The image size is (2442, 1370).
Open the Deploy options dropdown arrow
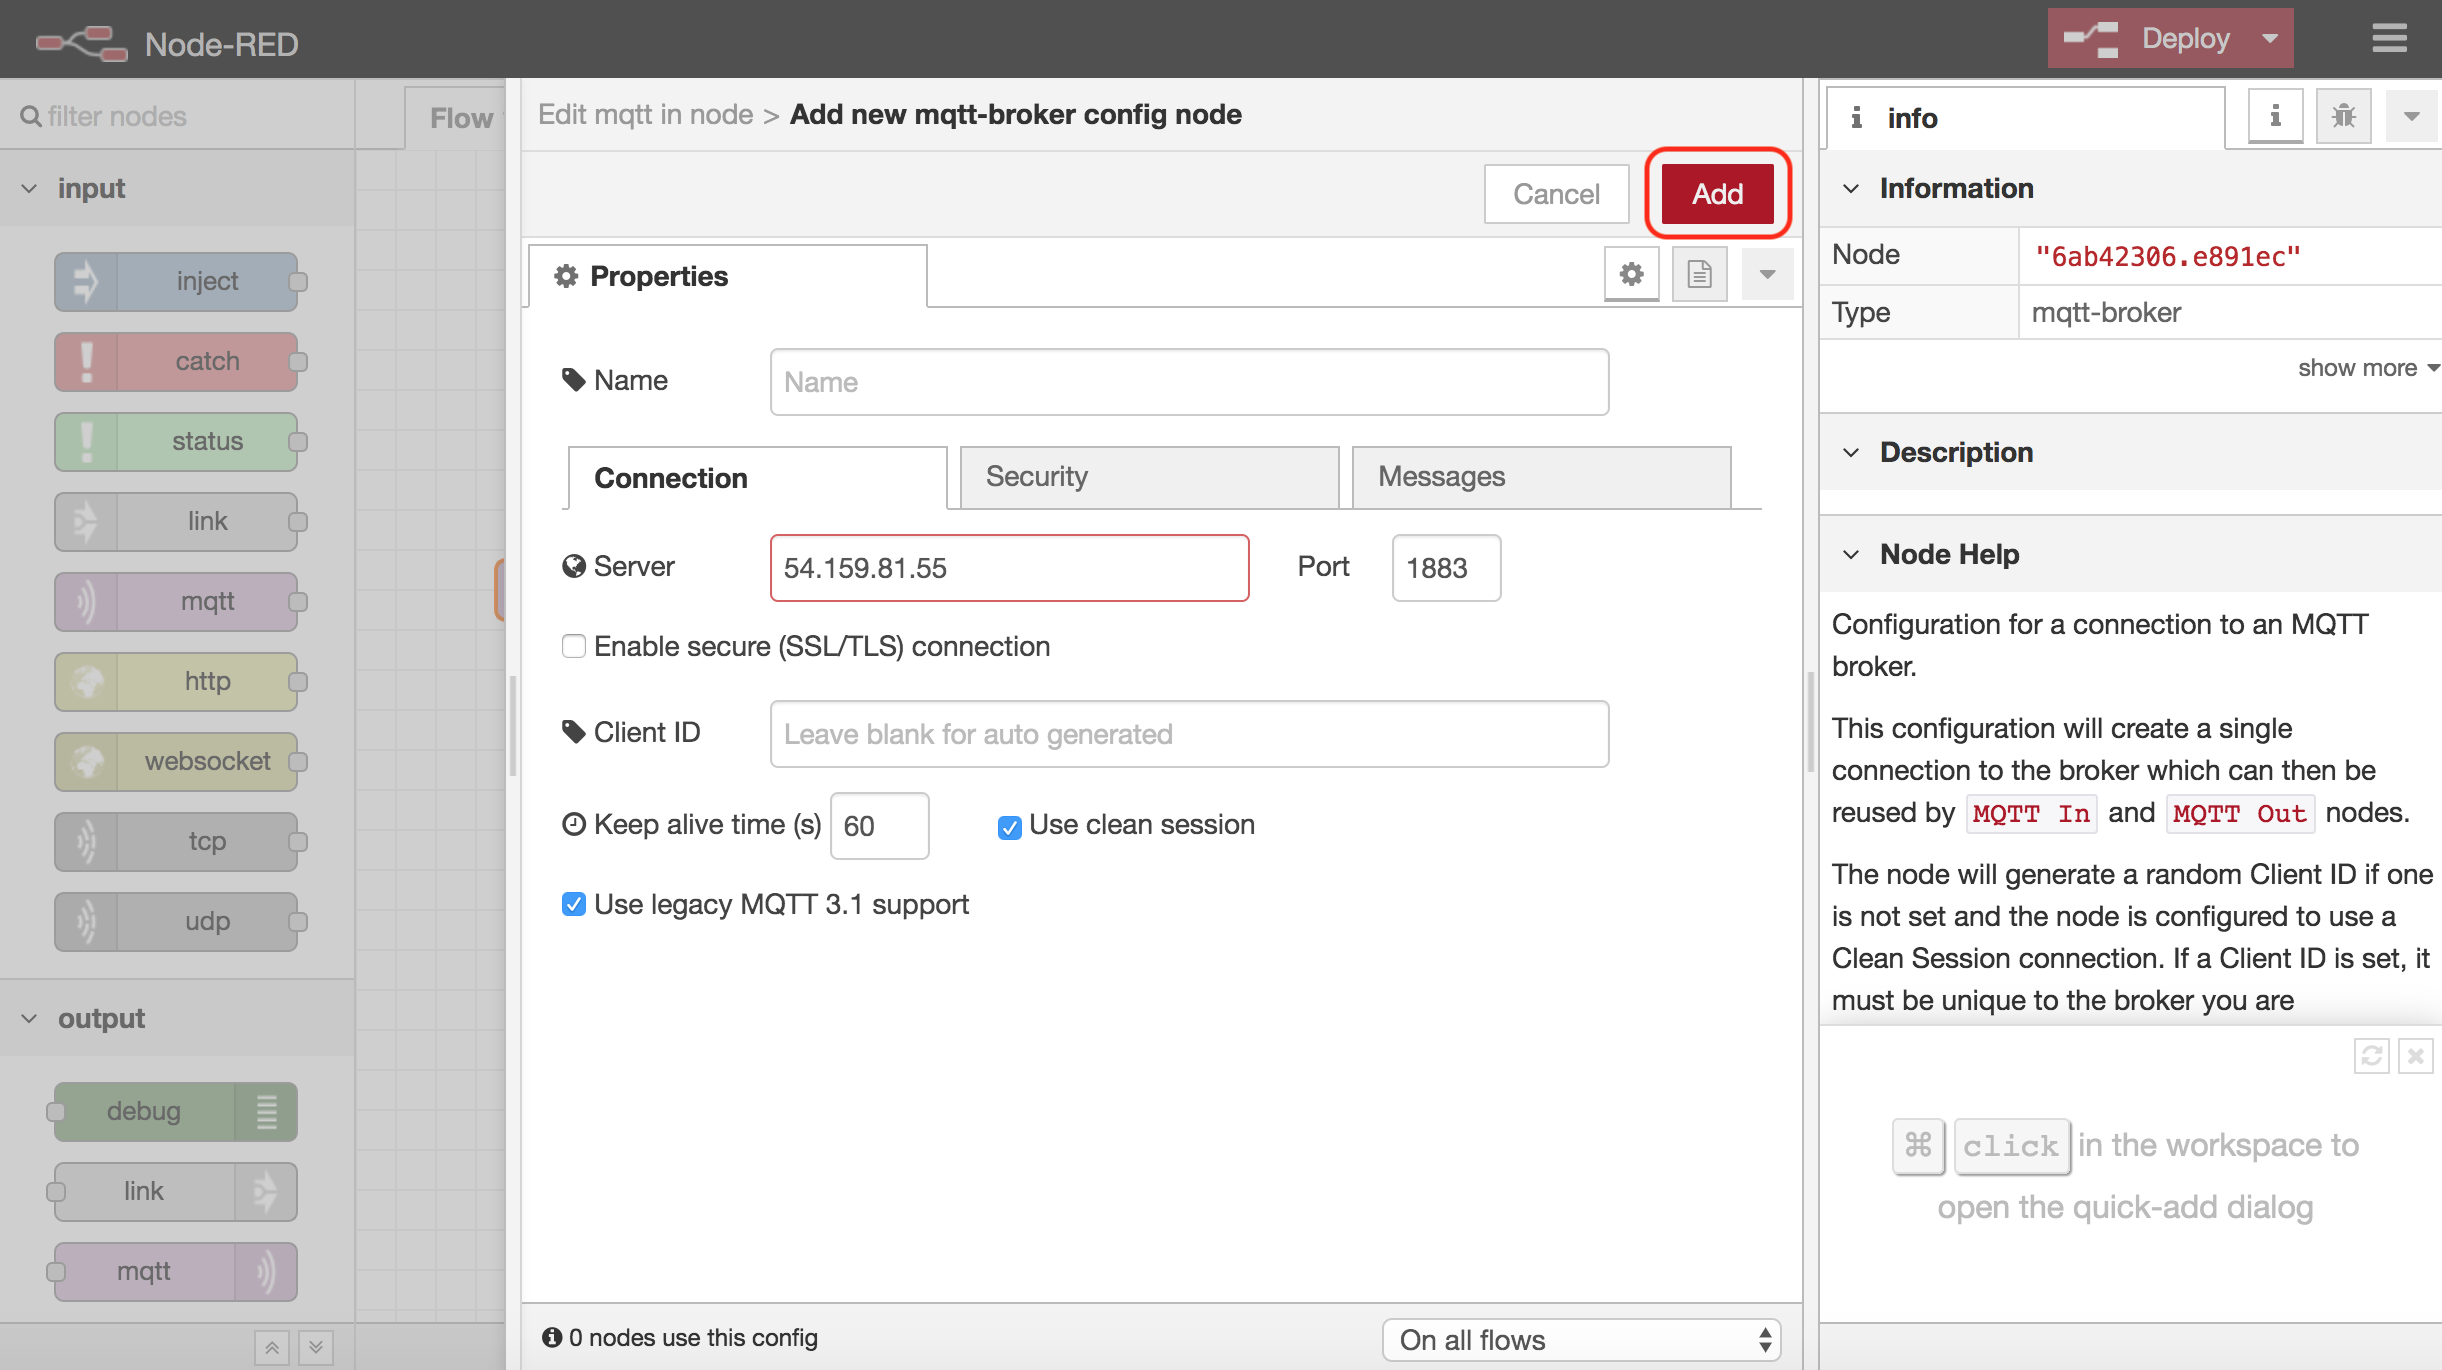click(2270, 39)
